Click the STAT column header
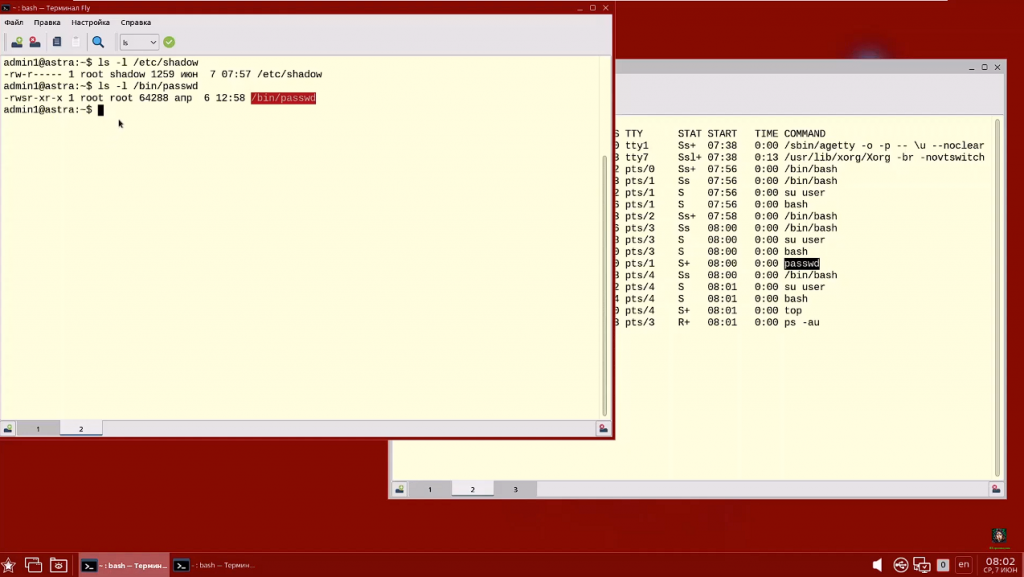Screen dimensions: 1024x577 tap(689, 134)
